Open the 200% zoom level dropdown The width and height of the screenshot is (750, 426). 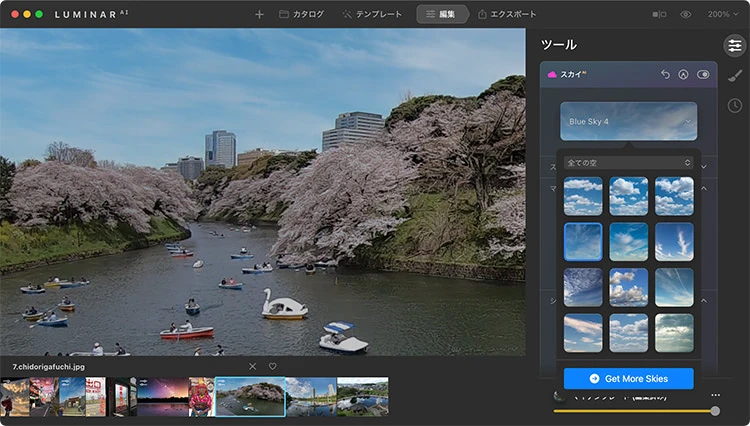pos(722,15)
